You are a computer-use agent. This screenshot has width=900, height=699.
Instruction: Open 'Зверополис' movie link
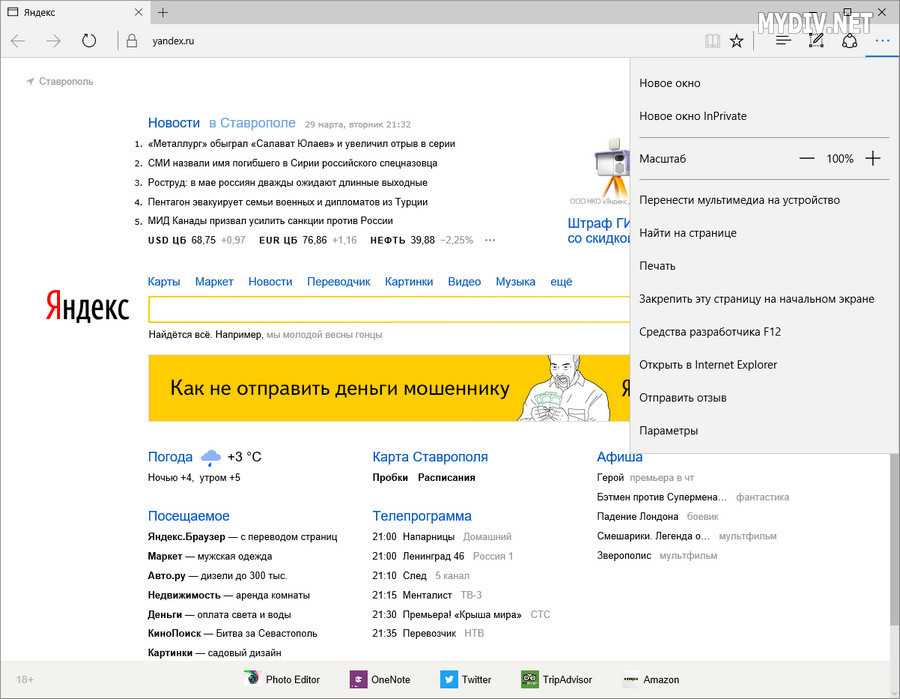624,556
